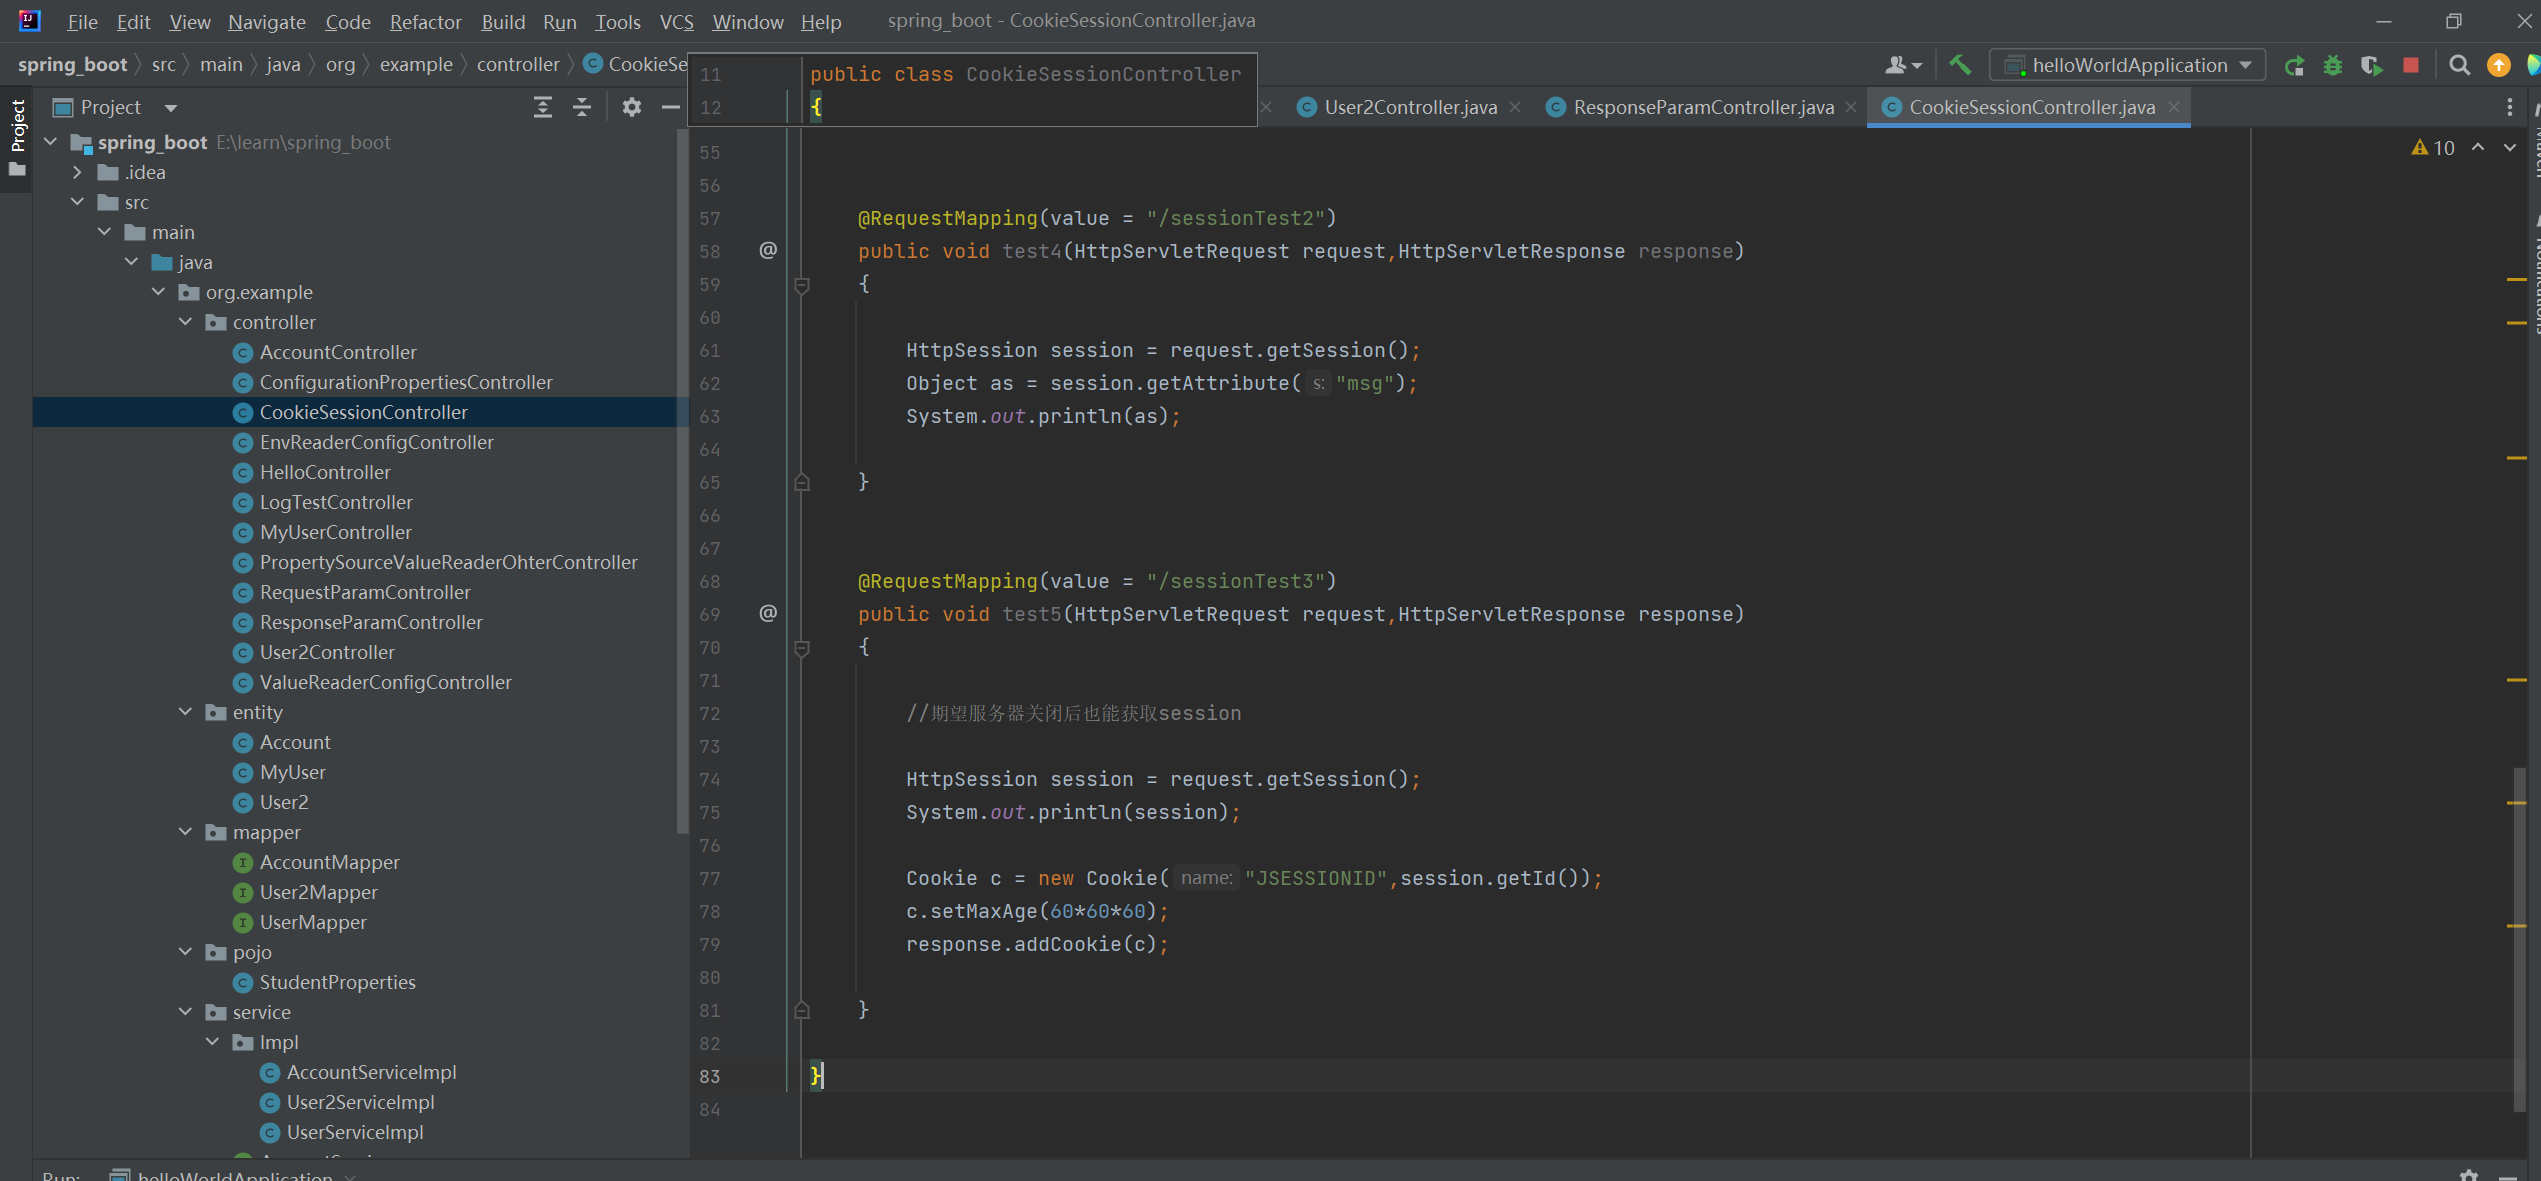Click the controller breadcrumb in navigation bar
The width and height of the screenshot is (2541, 1181).
pyautogui.click(x=517, y=65)
